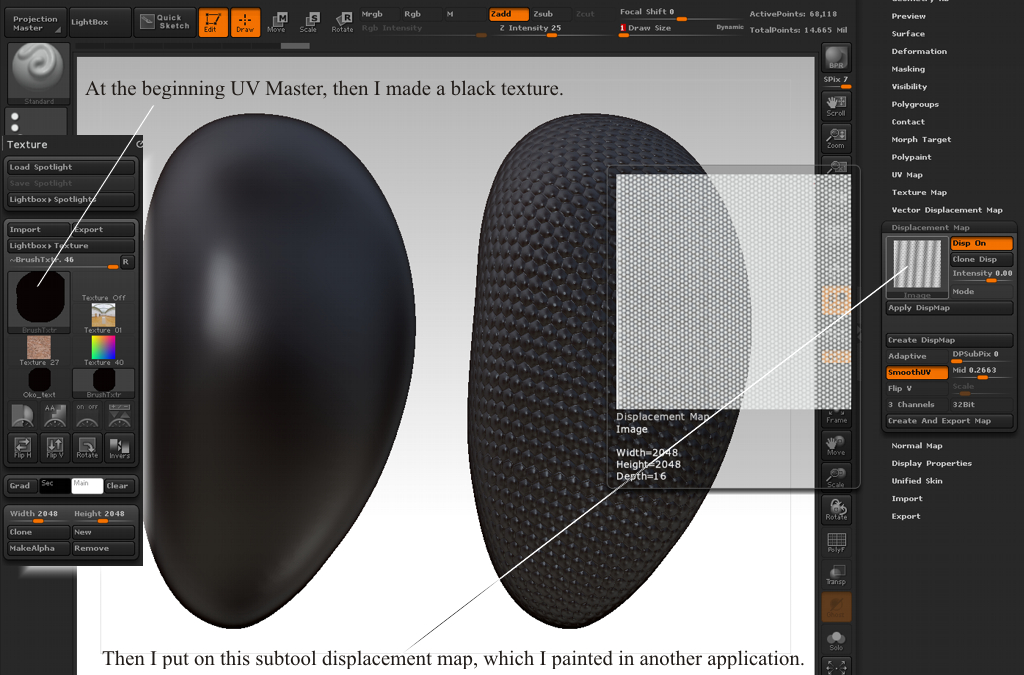Expand the Polygroups subpalette

tap(915, 104)
